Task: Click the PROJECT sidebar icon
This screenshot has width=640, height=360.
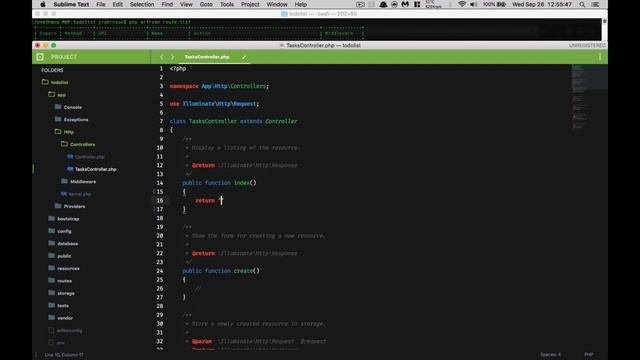Action: [x=40, y=57]
